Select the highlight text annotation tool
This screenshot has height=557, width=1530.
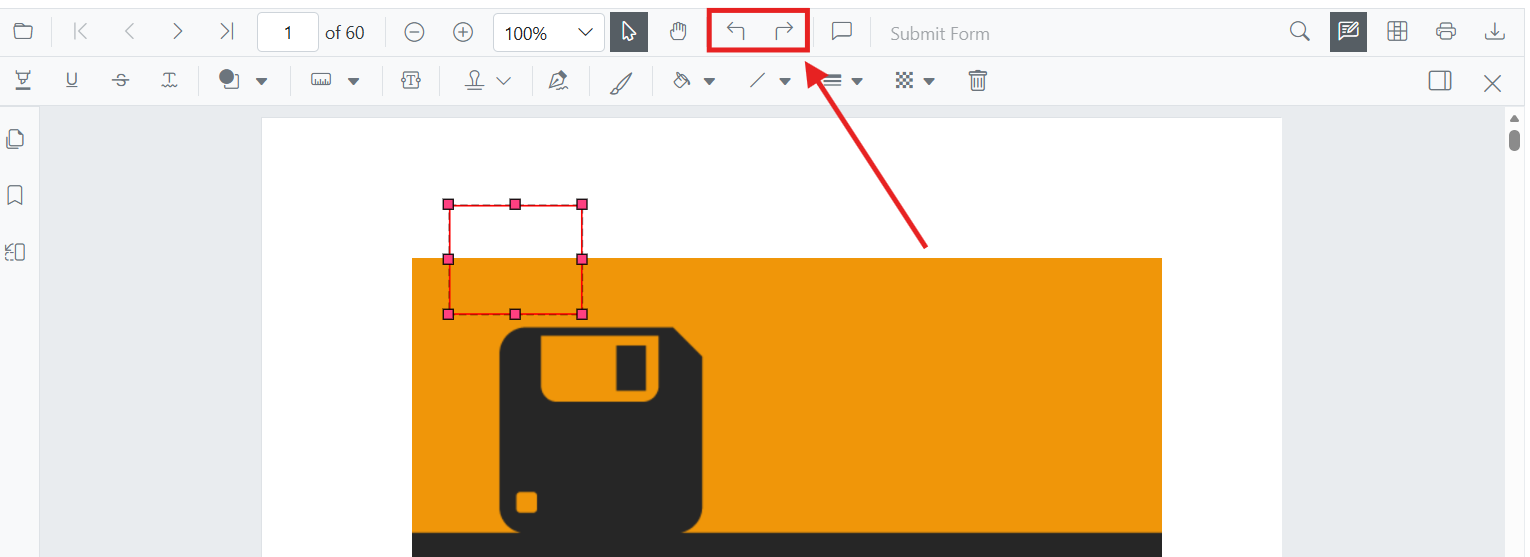(x=22, y=81)
